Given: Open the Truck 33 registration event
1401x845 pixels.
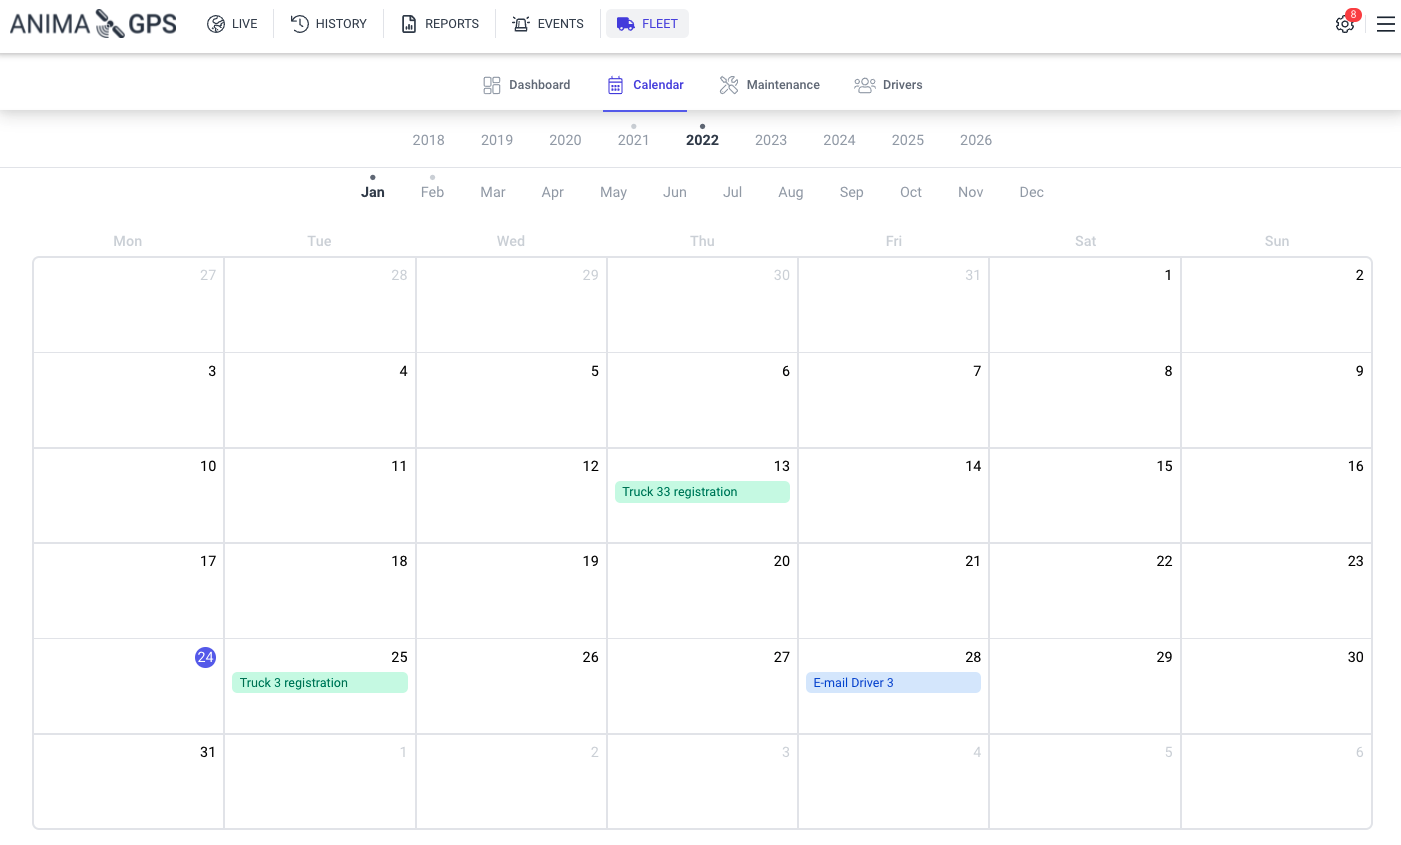Looking at the screenshot, I should pyautogui.click(x=702, y=491).
